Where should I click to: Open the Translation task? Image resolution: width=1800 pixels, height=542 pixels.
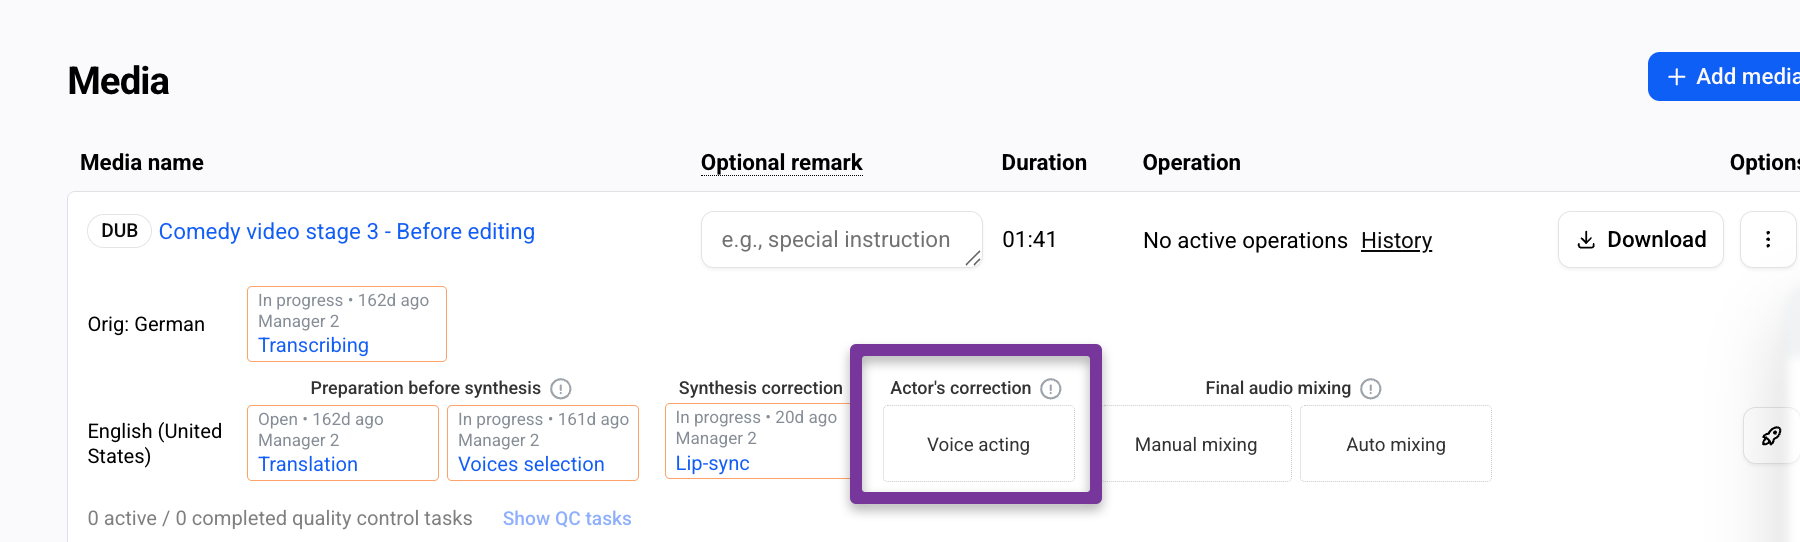click(308, 464)
